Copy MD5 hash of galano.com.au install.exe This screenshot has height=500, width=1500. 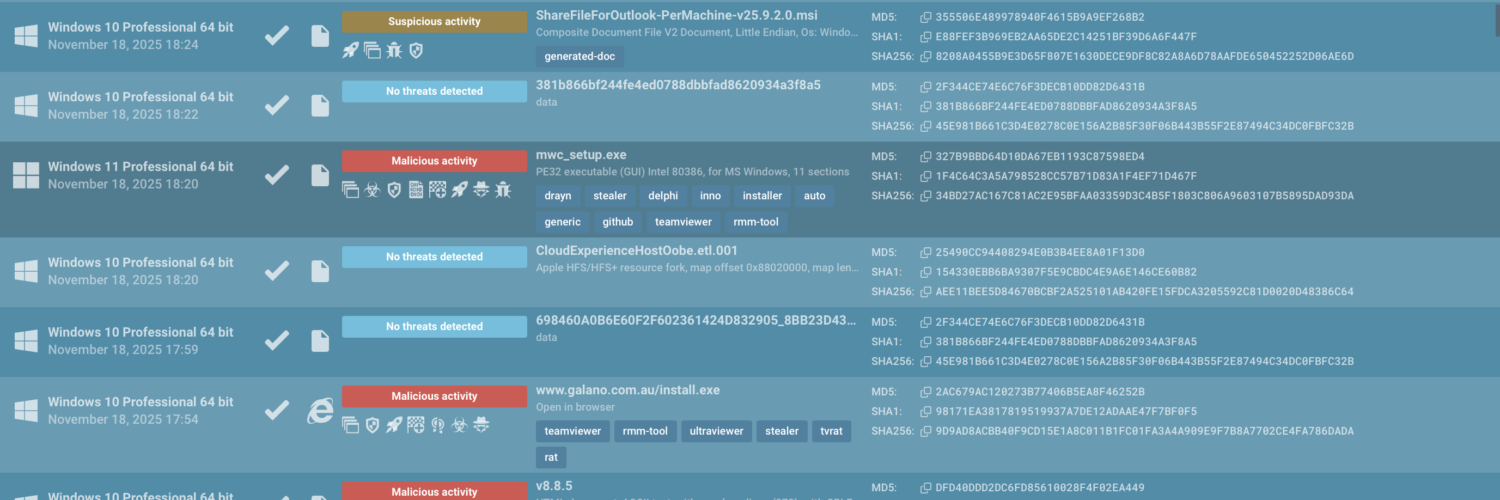(x=925, y=392)
